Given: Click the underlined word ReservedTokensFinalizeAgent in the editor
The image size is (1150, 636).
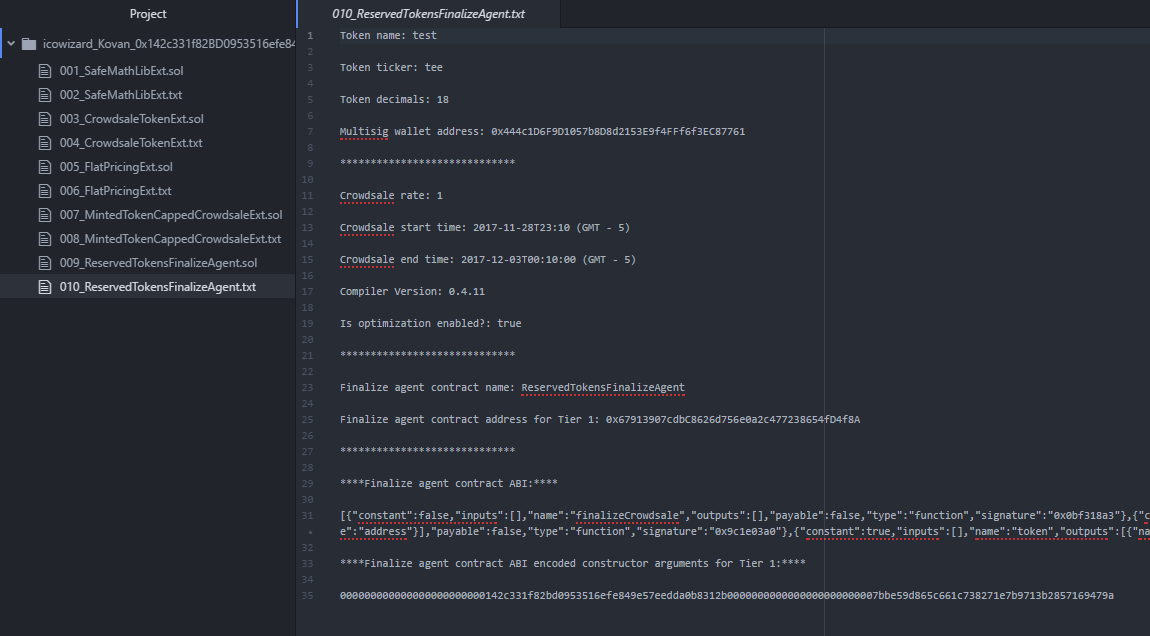Looking at the screenshot, I should point(603,388).
